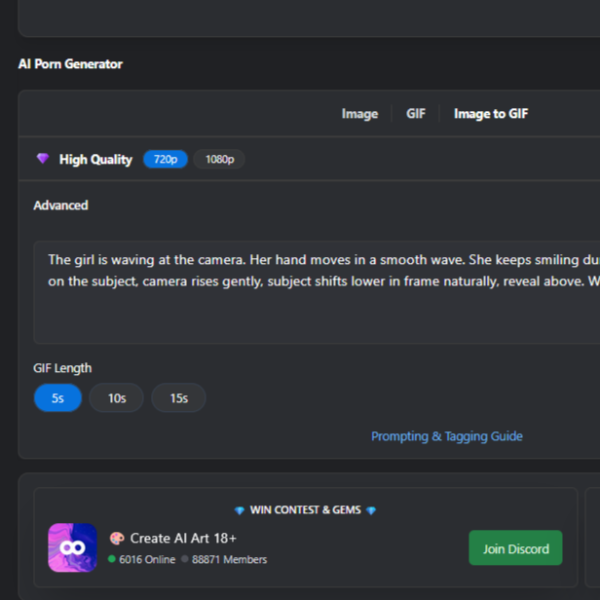Switch to the Image tab
Screen dimensions: 600x600
pos(360,114)
